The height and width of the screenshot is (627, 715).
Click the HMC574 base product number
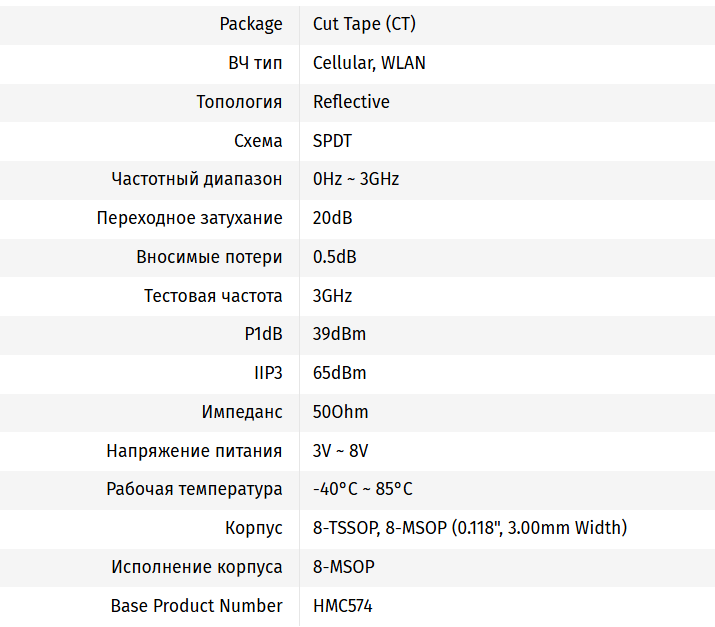[x=342, y=606]
